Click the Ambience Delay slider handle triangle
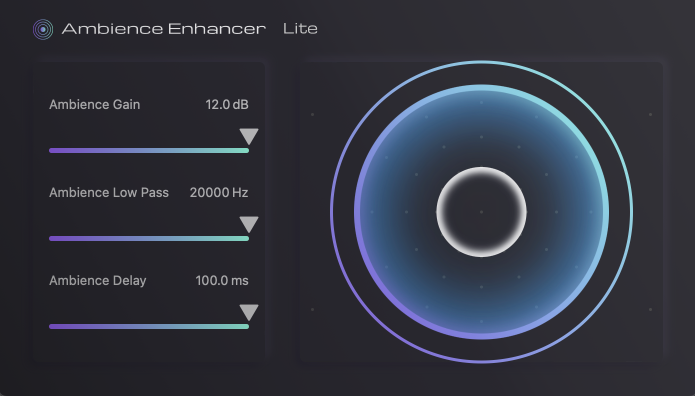The height and width of the screenshot is (396, 695). (x=249, y=312)
